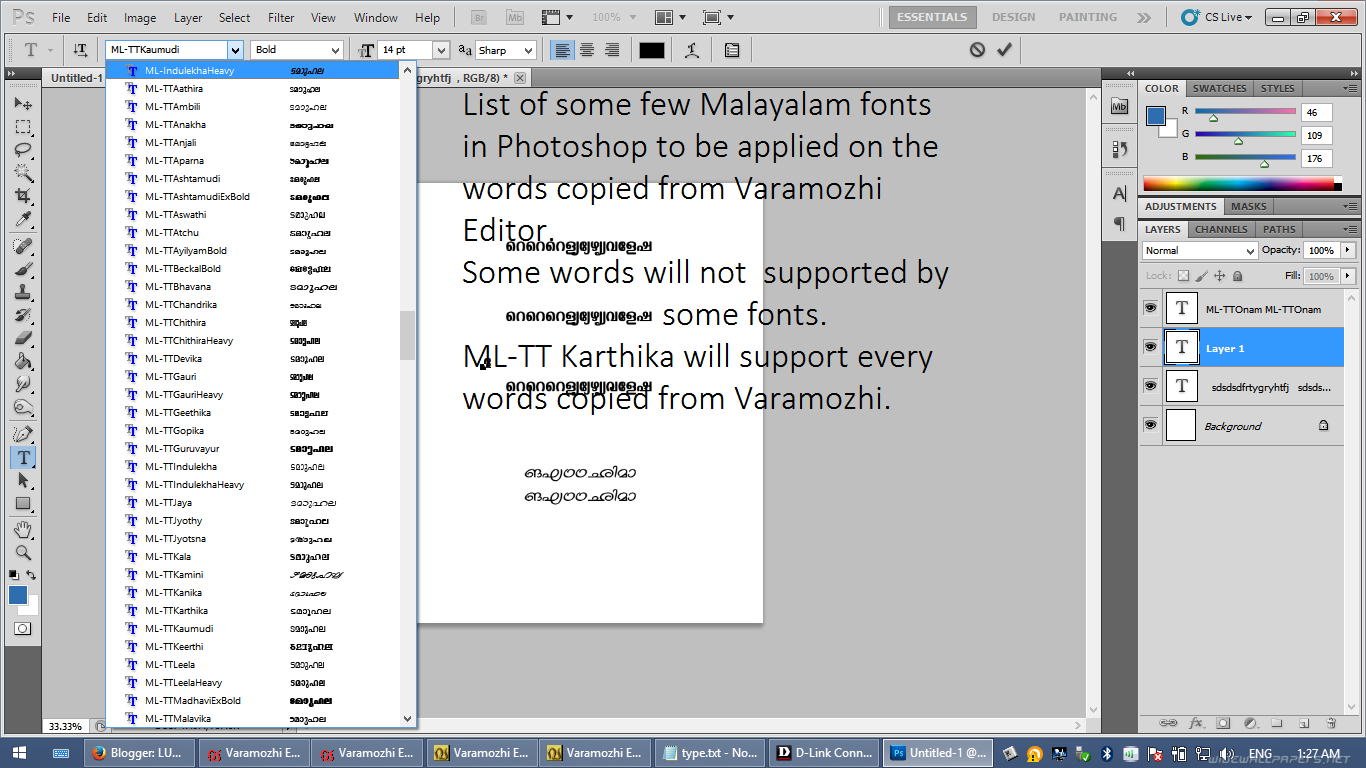Select the History Brush tool
This screenshot has width=1366, height=768.
pyautogui.click(x=23, y=316)
